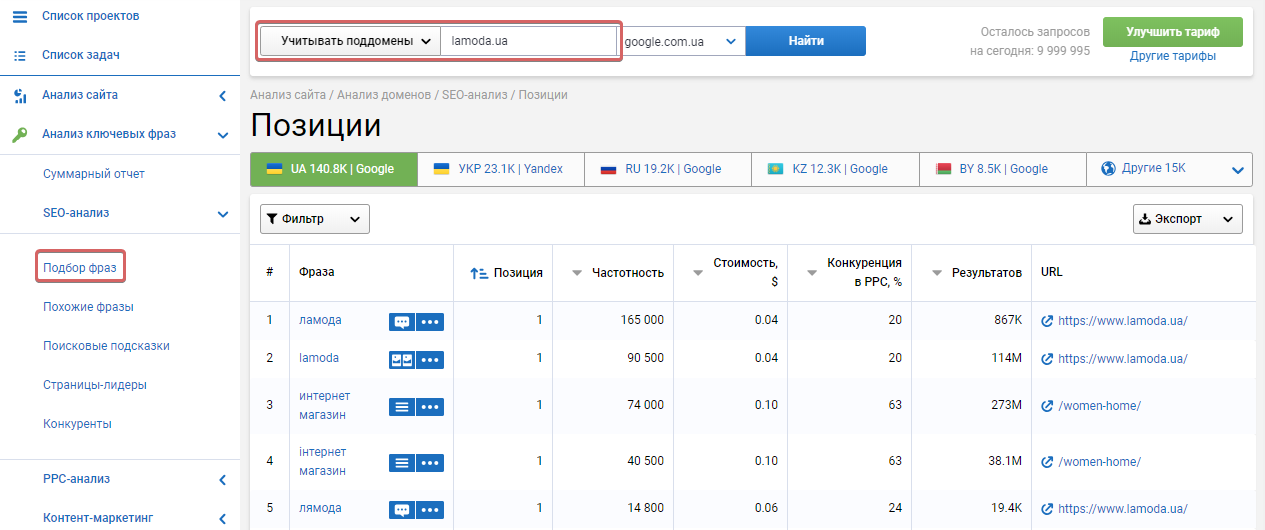Switch to the УКР 23.1K Yandex tab
Viewport: 1265px width, 530px height.
[500, 169]
